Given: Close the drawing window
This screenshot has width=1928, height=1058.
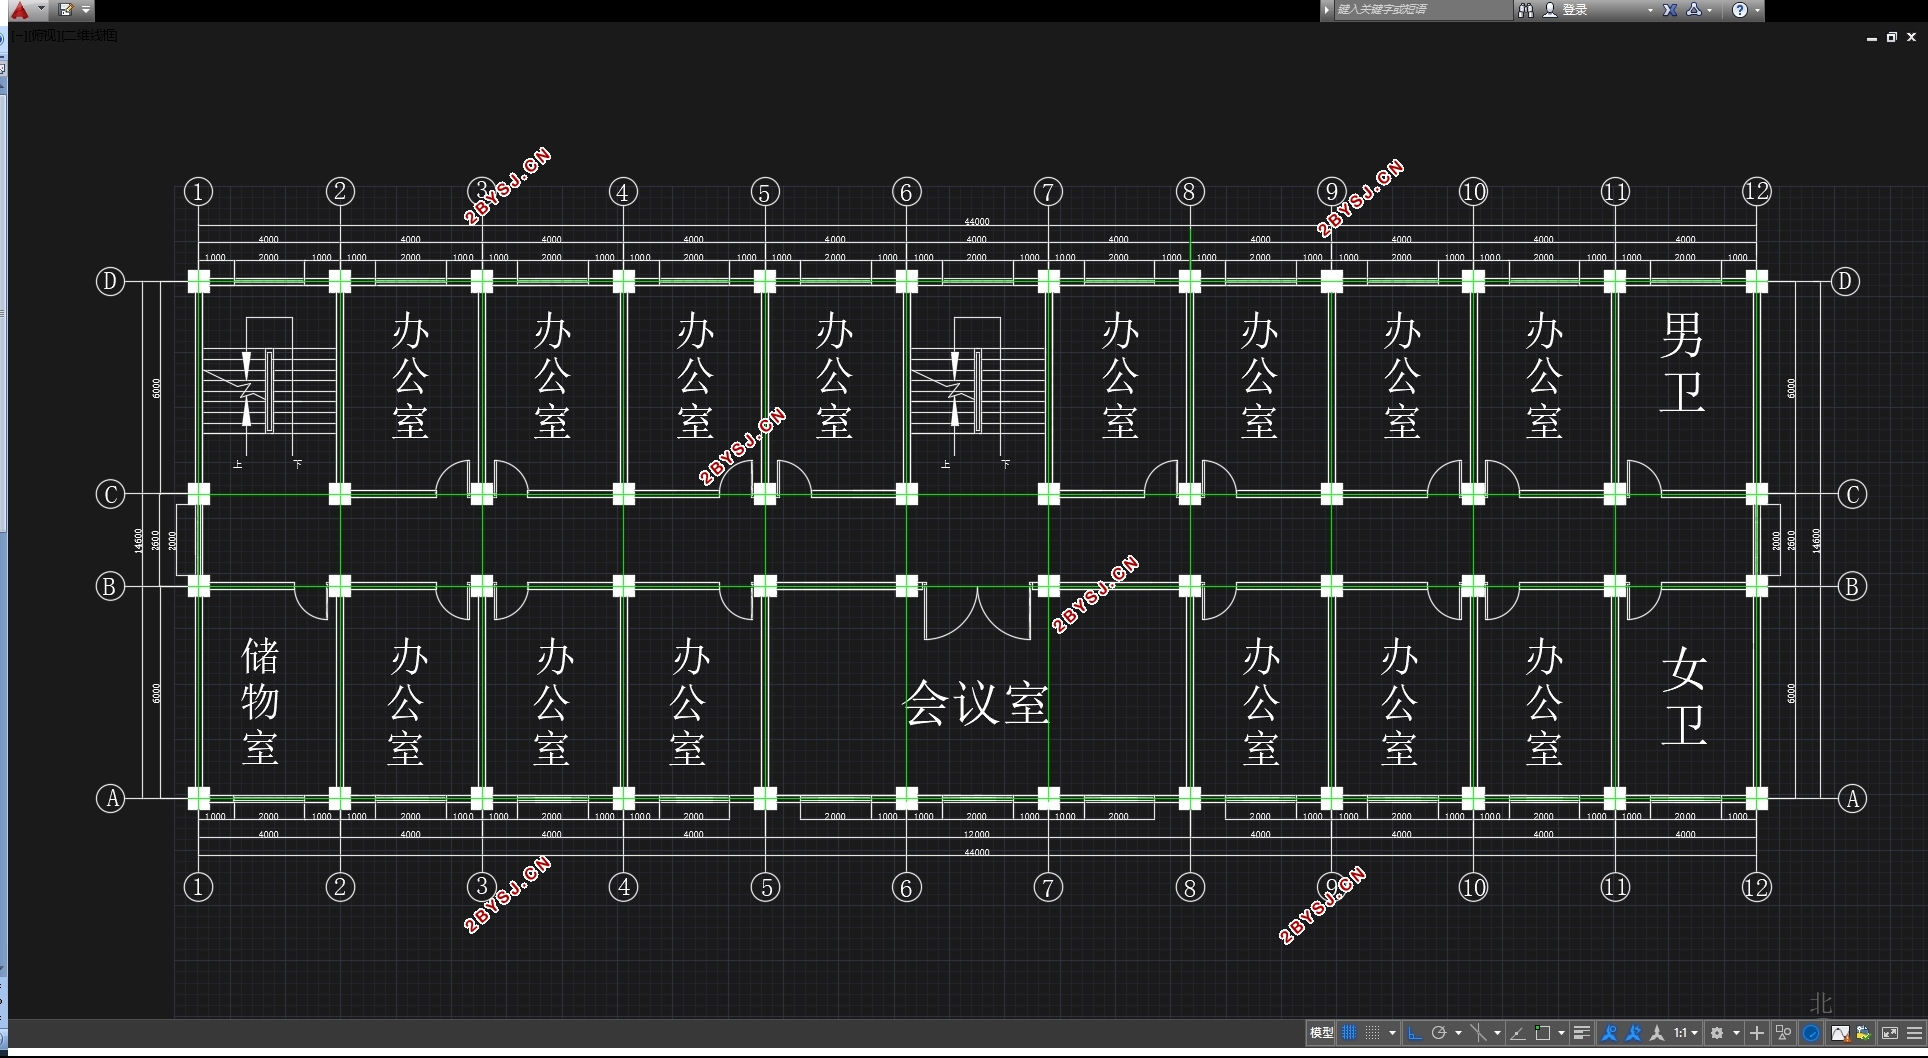Looking at the screenshot, I should tap(1911, 37).
